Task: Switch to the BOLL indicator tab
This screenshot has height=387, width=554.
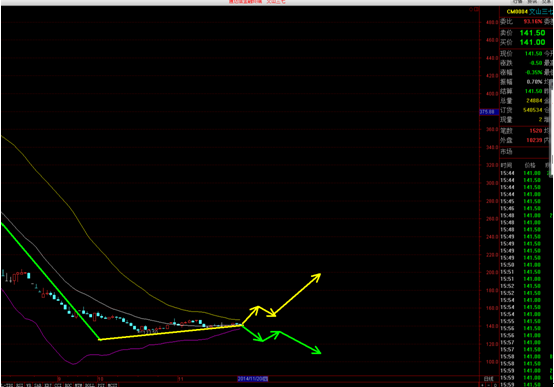Action: pyautogui.click(x=89, y=385)
